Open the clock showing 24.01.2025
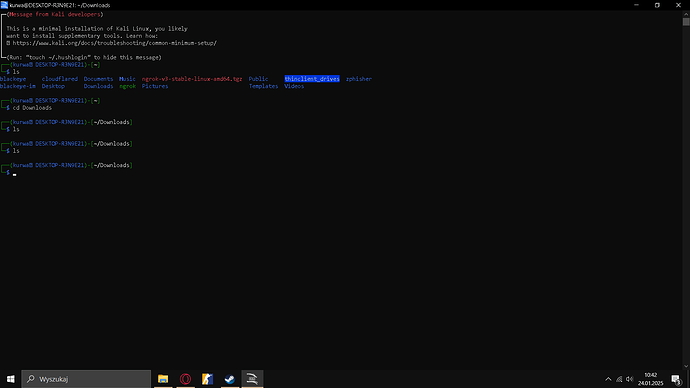This screenshot has width=690, height=388. pyautogui.click(x=650, y=379)
